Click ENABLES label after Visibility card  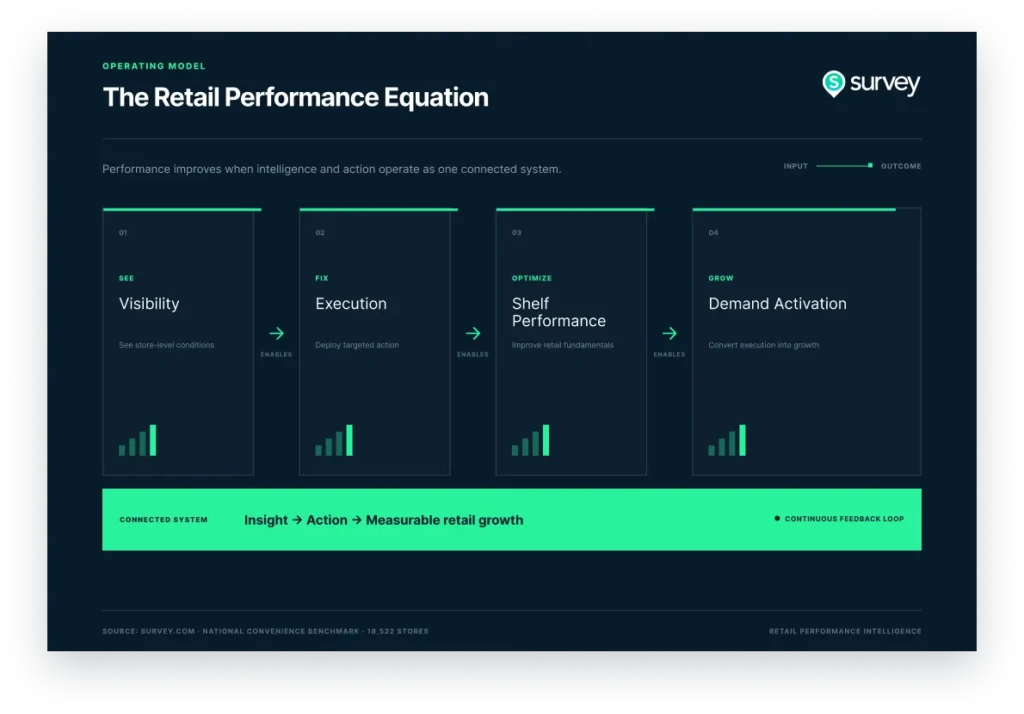[276, 355]
